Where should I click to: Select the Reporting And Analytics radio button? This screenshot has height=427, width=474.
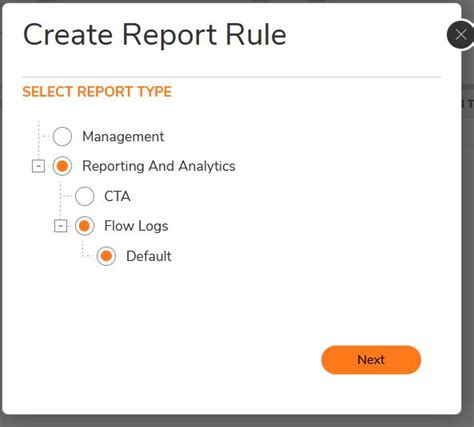point(62,166)
